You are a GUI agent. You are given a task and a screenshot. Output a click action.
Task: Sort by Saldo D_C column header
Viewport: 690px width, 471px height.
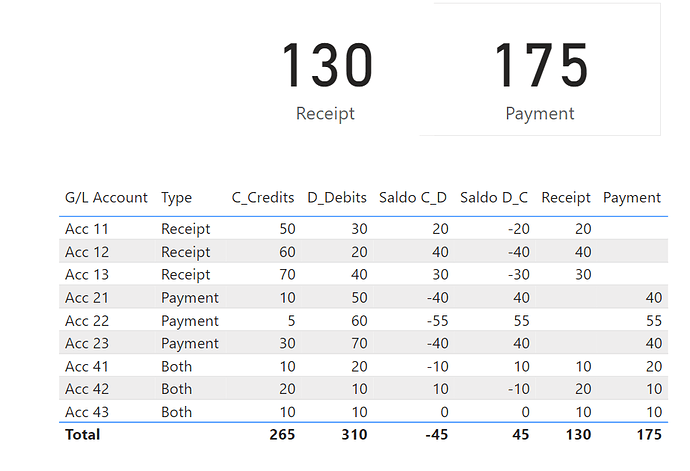(x=494, y=198)
